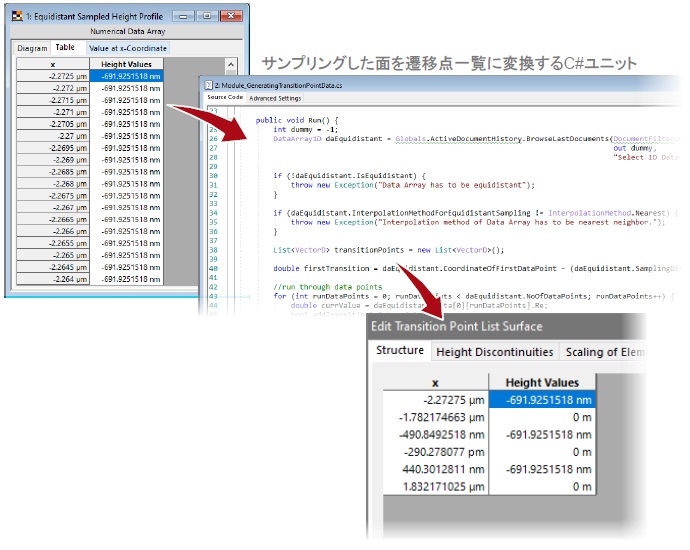Select the x cell -2.266 µm
The image size is (690, 550).
pos(53,231)
